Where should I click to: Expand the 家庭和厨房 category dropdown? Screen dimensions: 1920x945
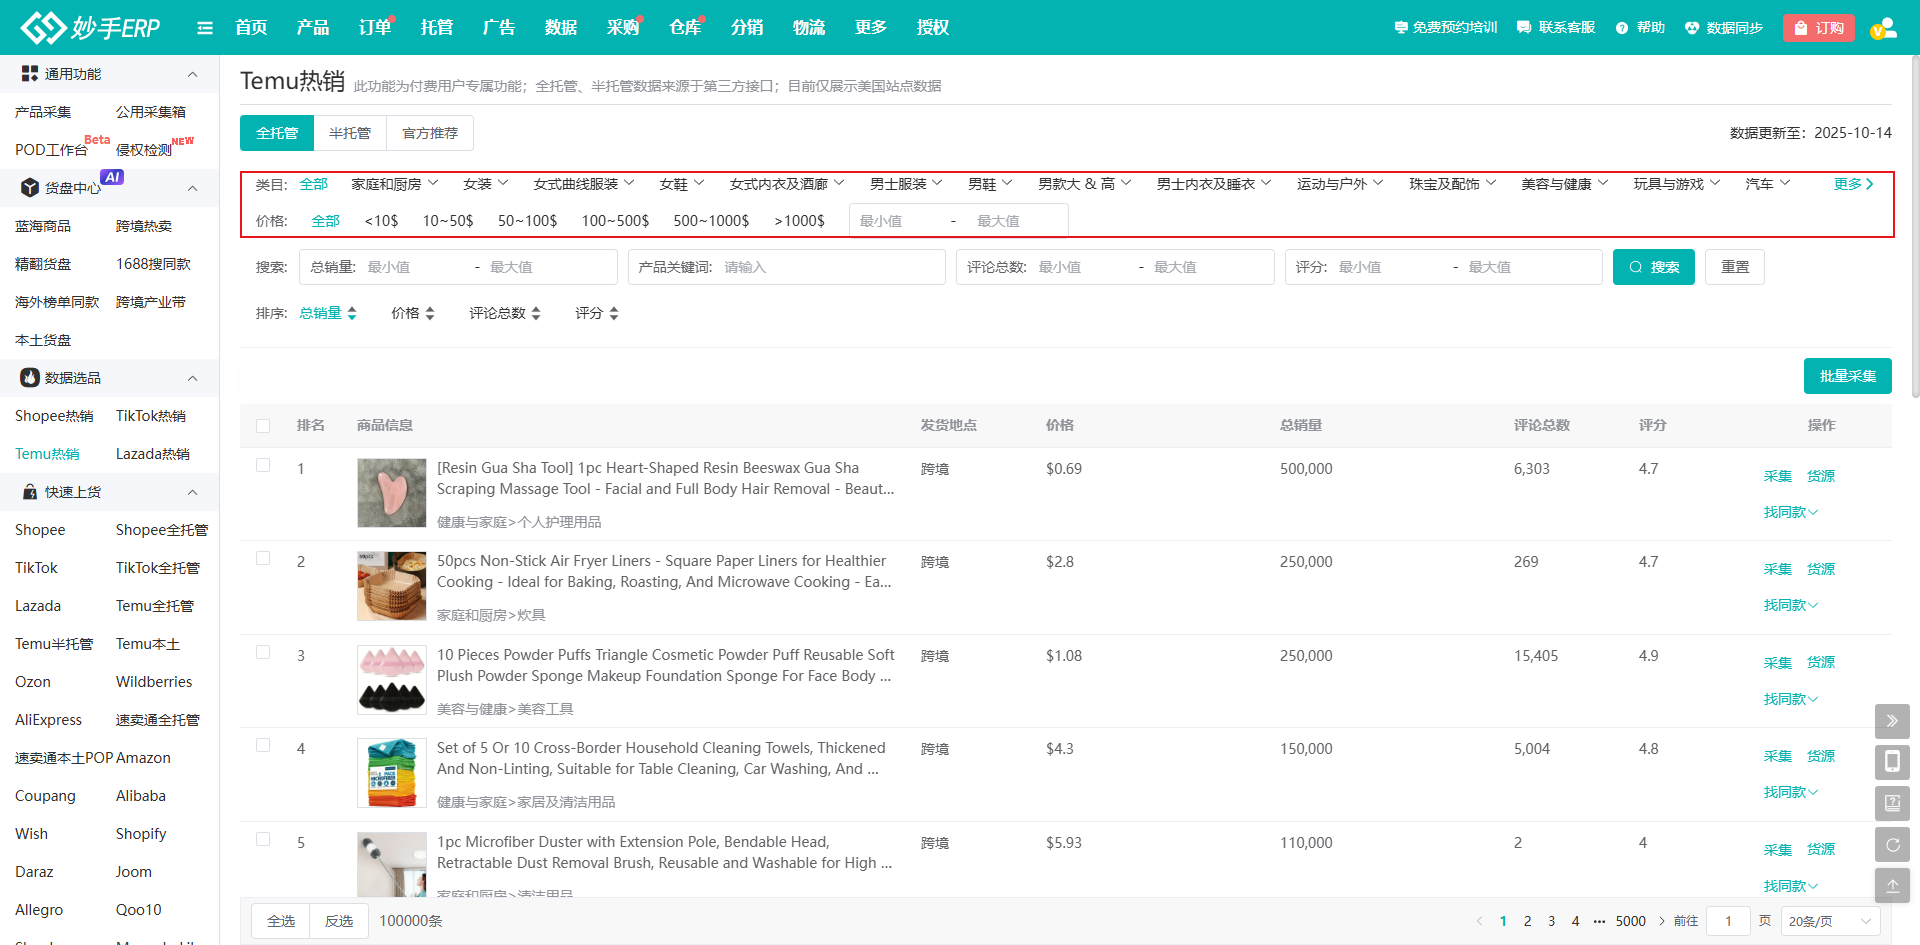(394, 184)
